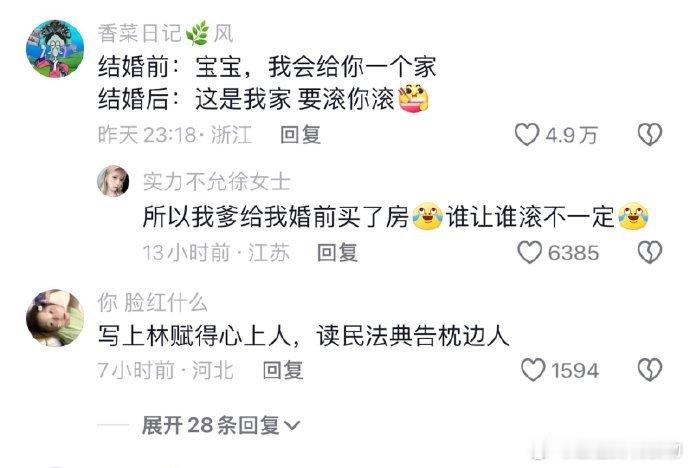Click the noodle-eating emoji in first comment
Screen dimensions: 690x468
coord(413,98)
